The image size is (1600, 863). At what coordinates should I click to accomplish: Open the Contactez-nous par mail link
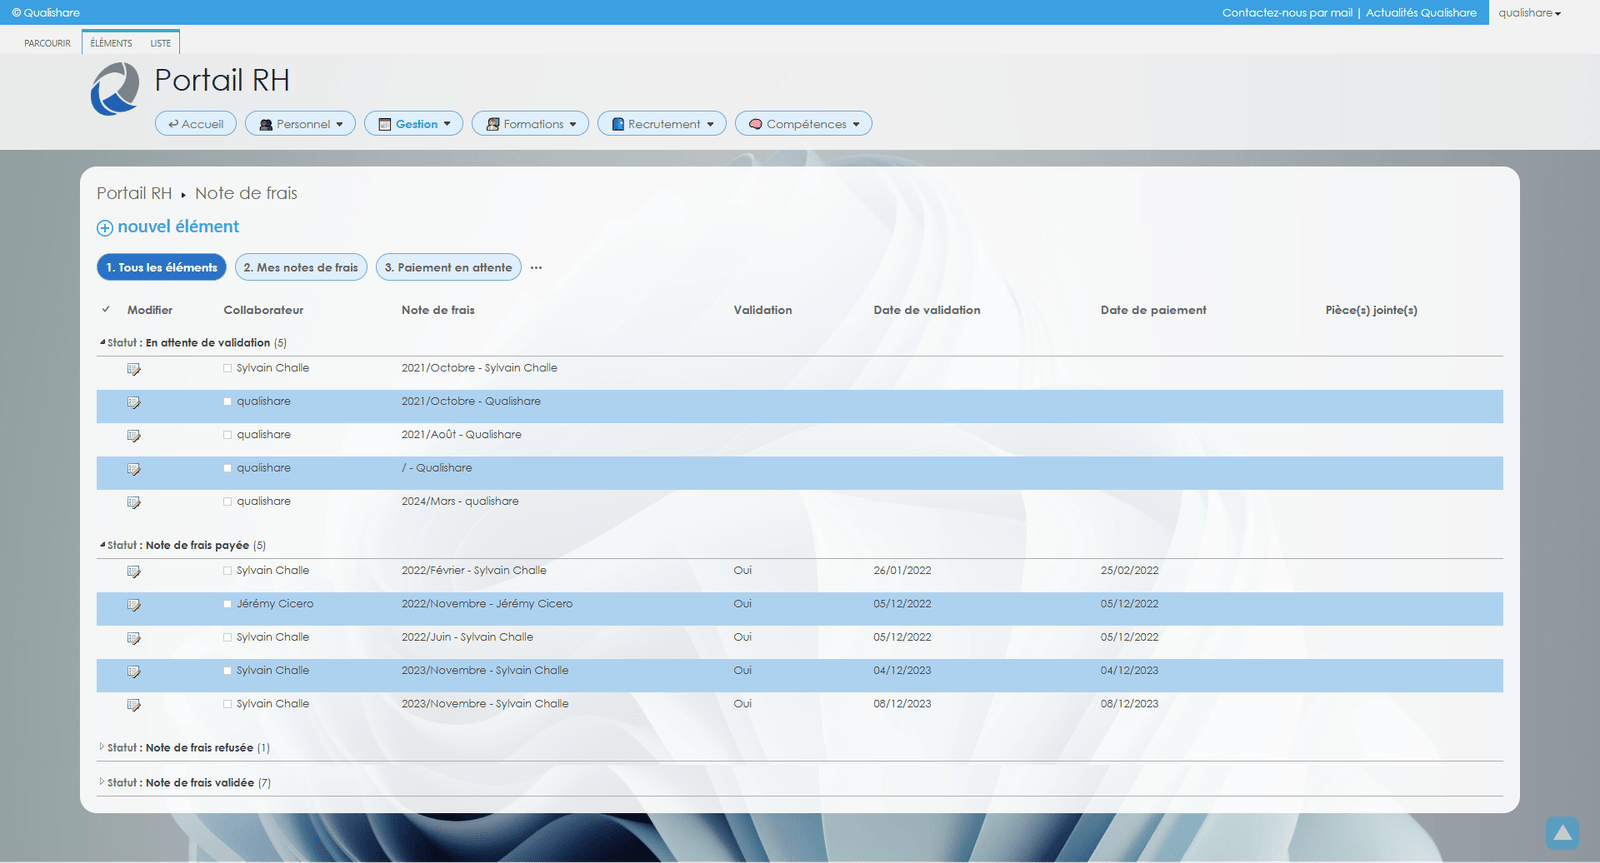click(1286, 13)
